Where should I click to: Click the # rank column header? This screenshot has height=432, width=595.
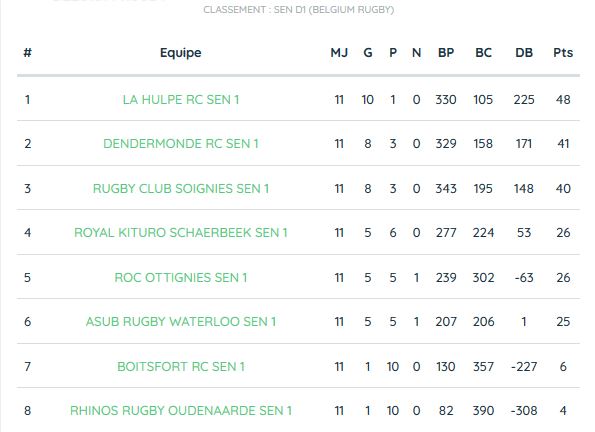pyautogui.click(x=27, y=53)
